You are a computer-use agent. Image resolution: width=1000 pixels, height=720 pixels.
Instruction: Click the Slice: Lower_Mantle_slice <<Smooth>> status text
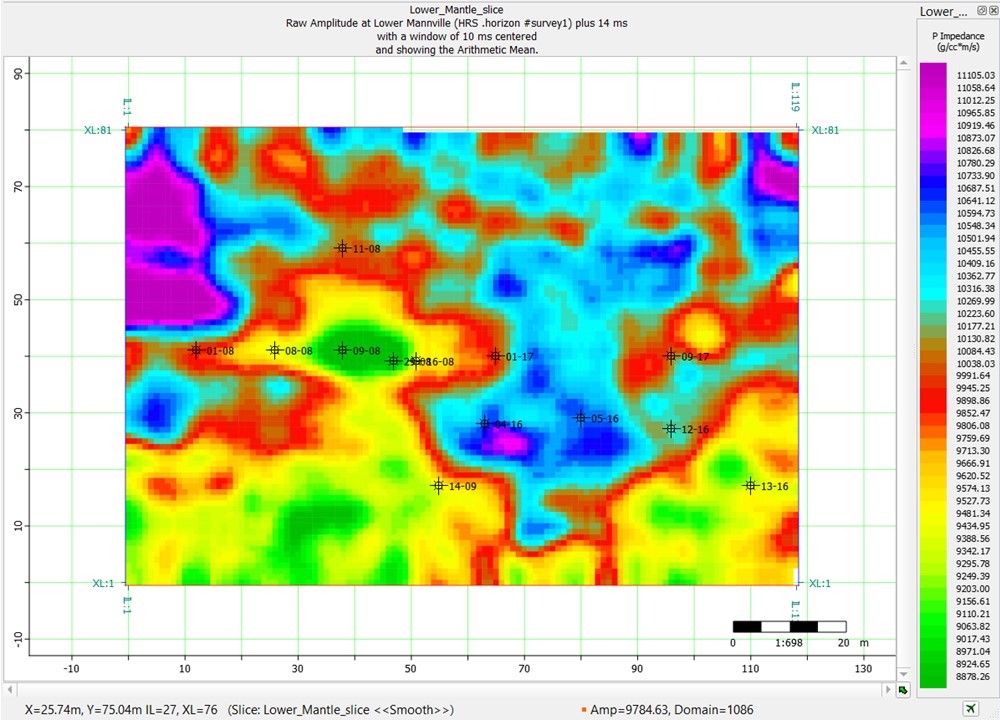[x=341, y=709]
